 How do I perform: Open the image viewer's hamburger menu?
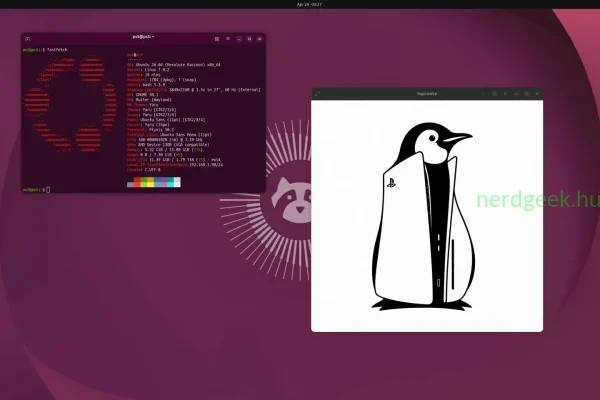coord(505,94)
